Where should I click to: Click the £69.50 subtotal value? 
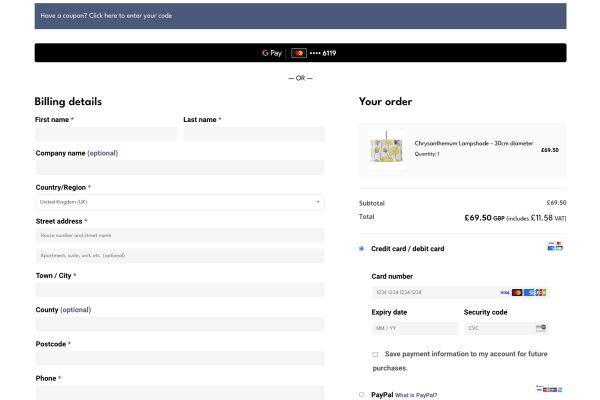pos(556,202)
